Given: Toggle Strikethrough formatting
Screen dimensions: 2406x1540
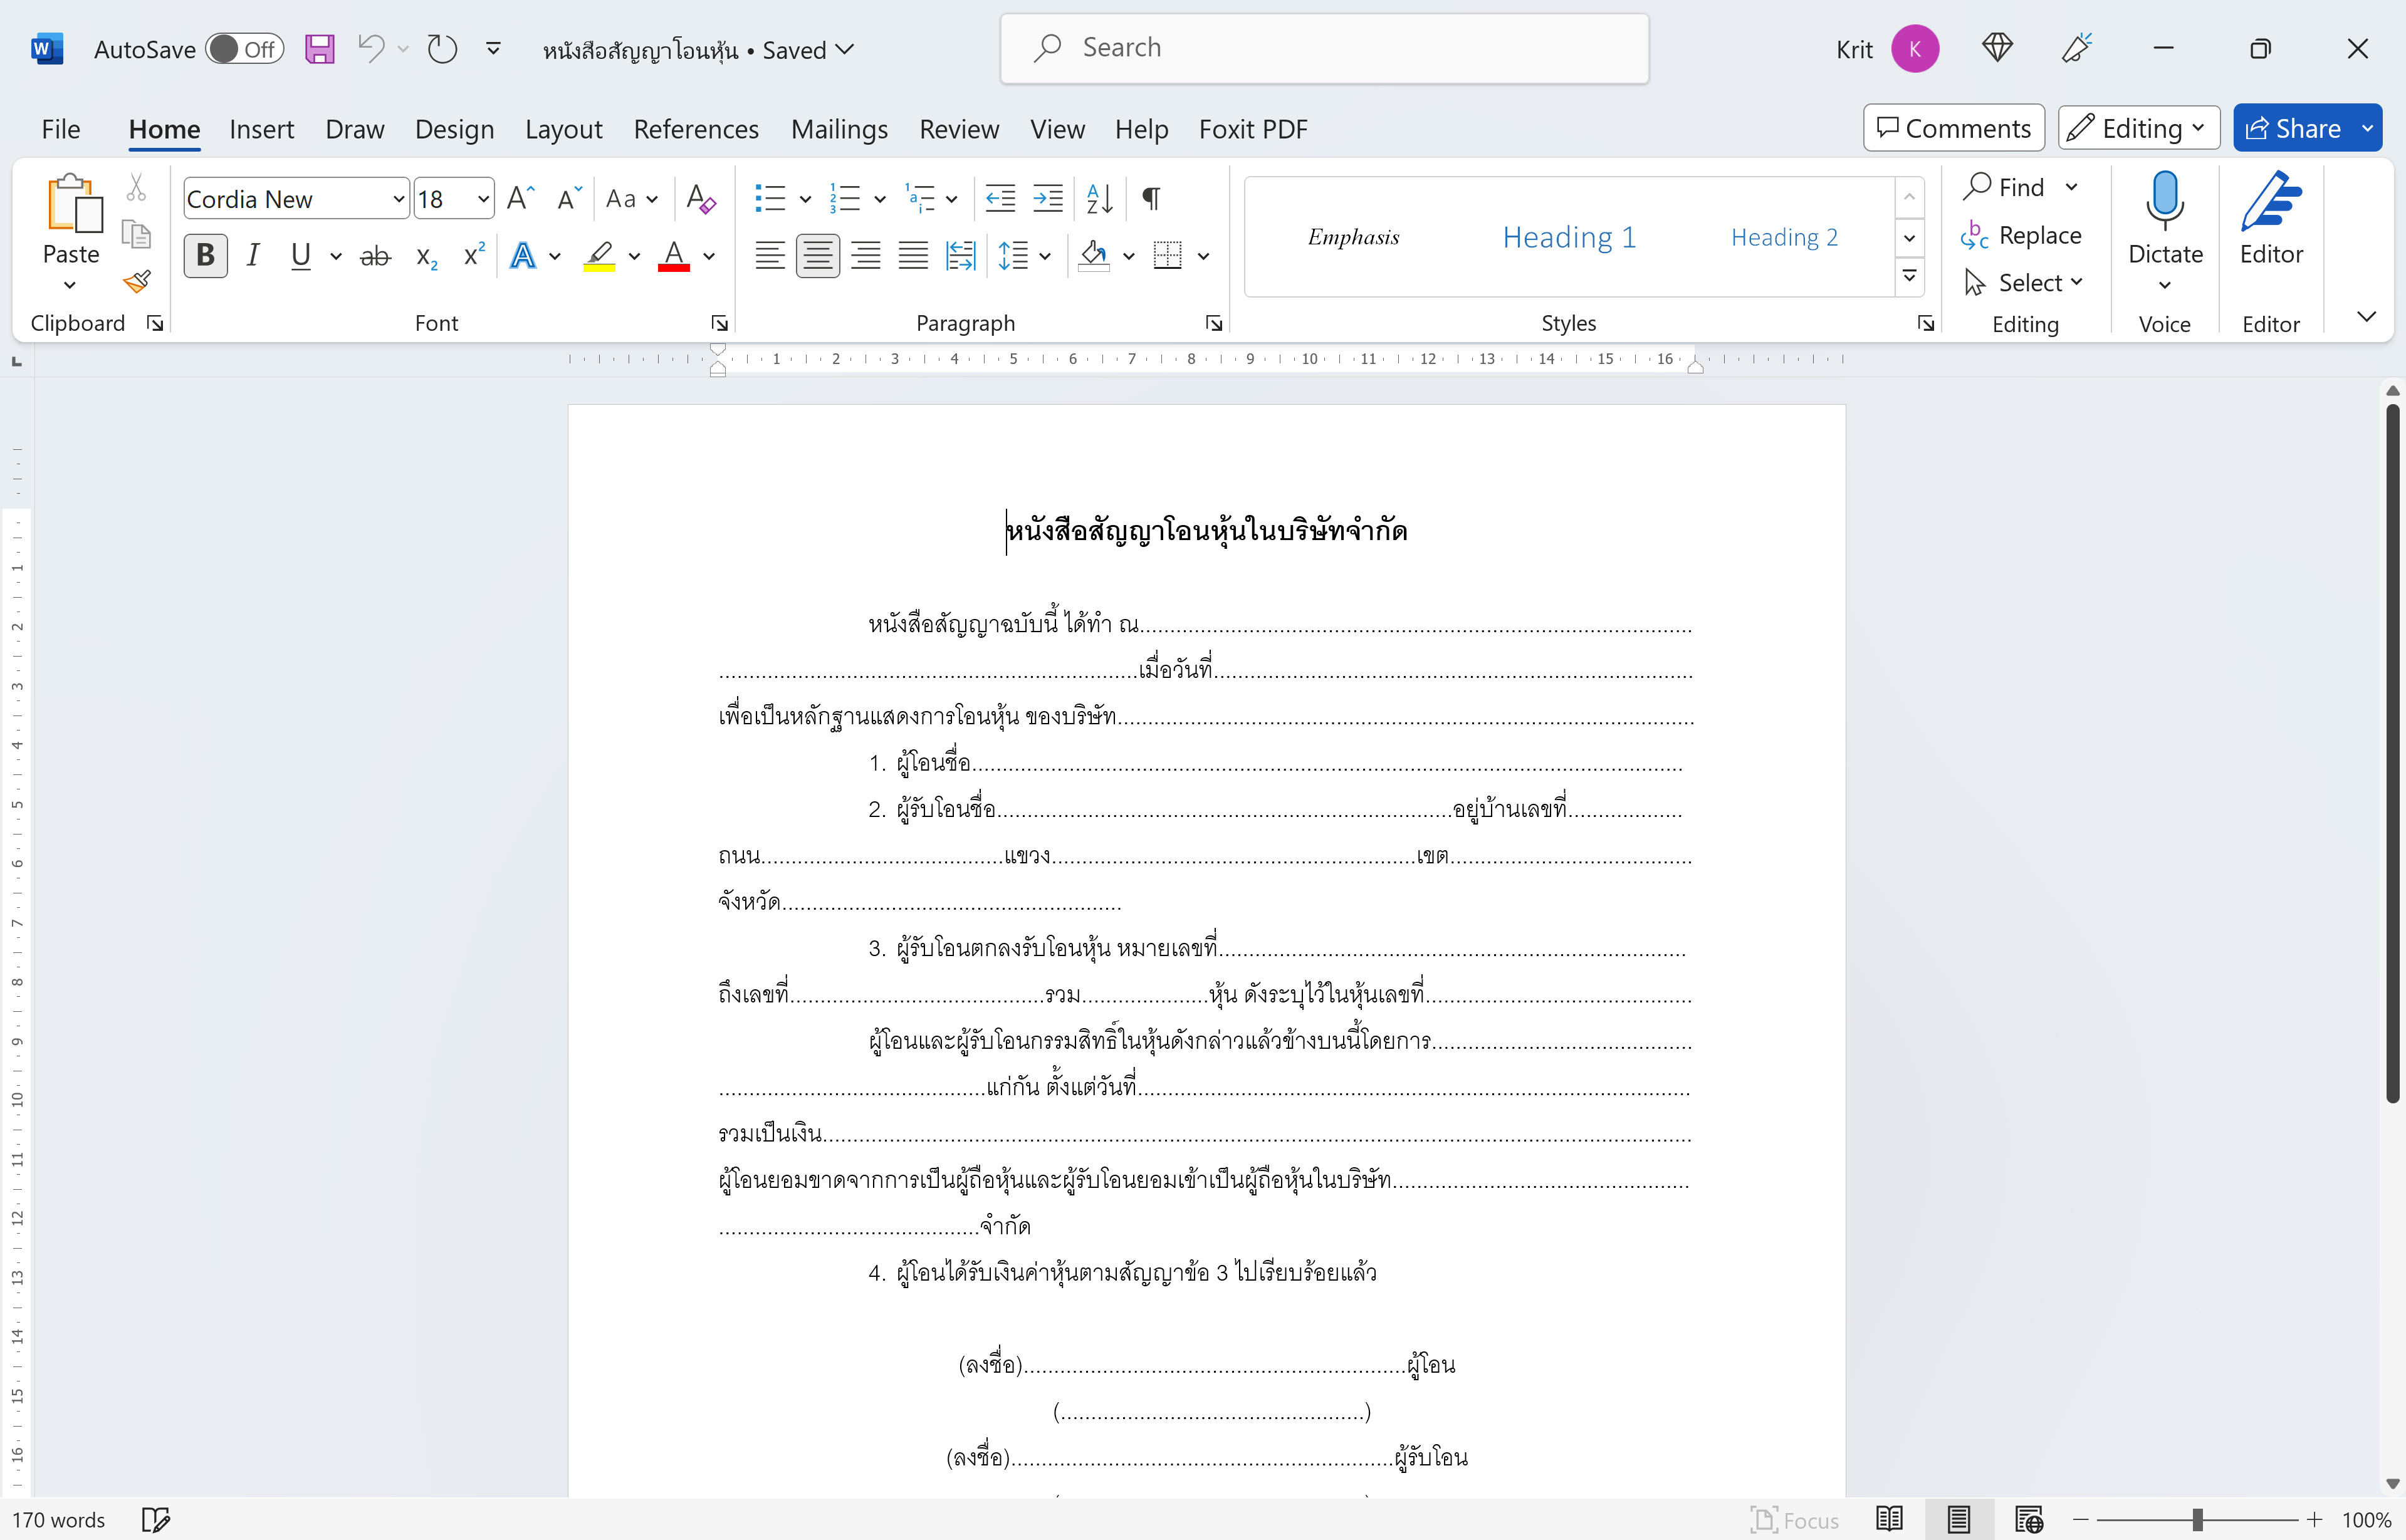Looking at the screenshot, I should pyautogui.click(x=375, y=257).
